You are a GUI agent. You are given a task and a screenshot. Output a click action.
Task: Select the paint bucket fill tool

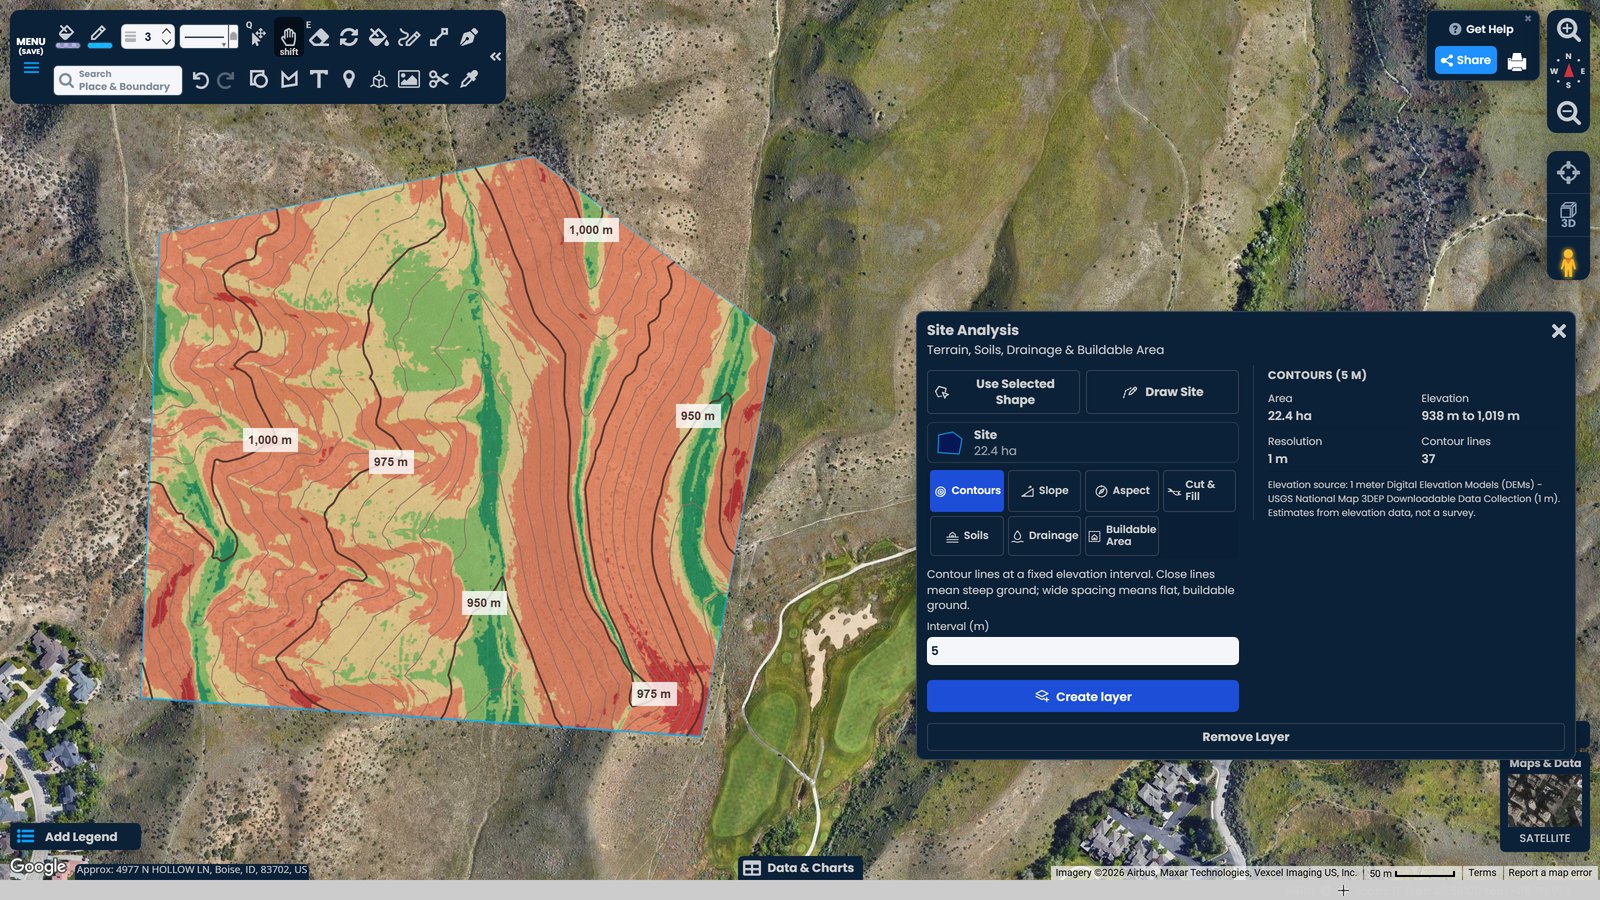pos(379,38)
